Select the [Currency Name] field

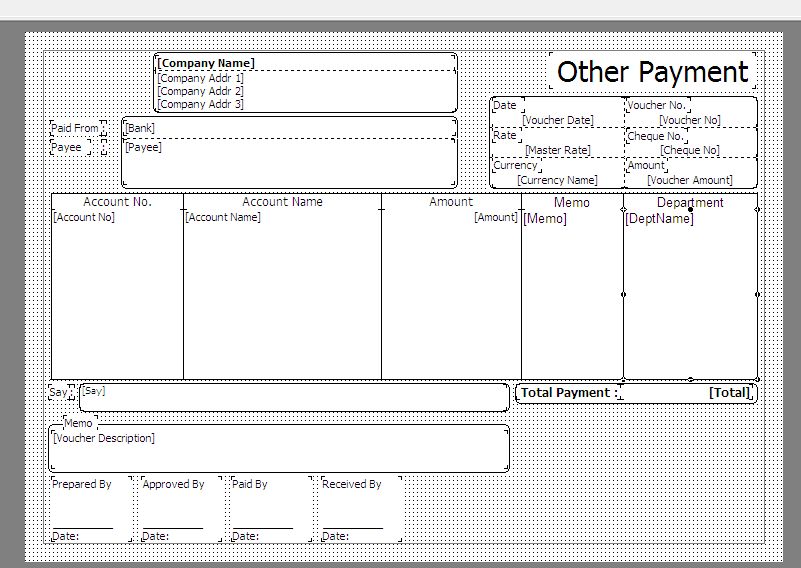tap(557, 180)
